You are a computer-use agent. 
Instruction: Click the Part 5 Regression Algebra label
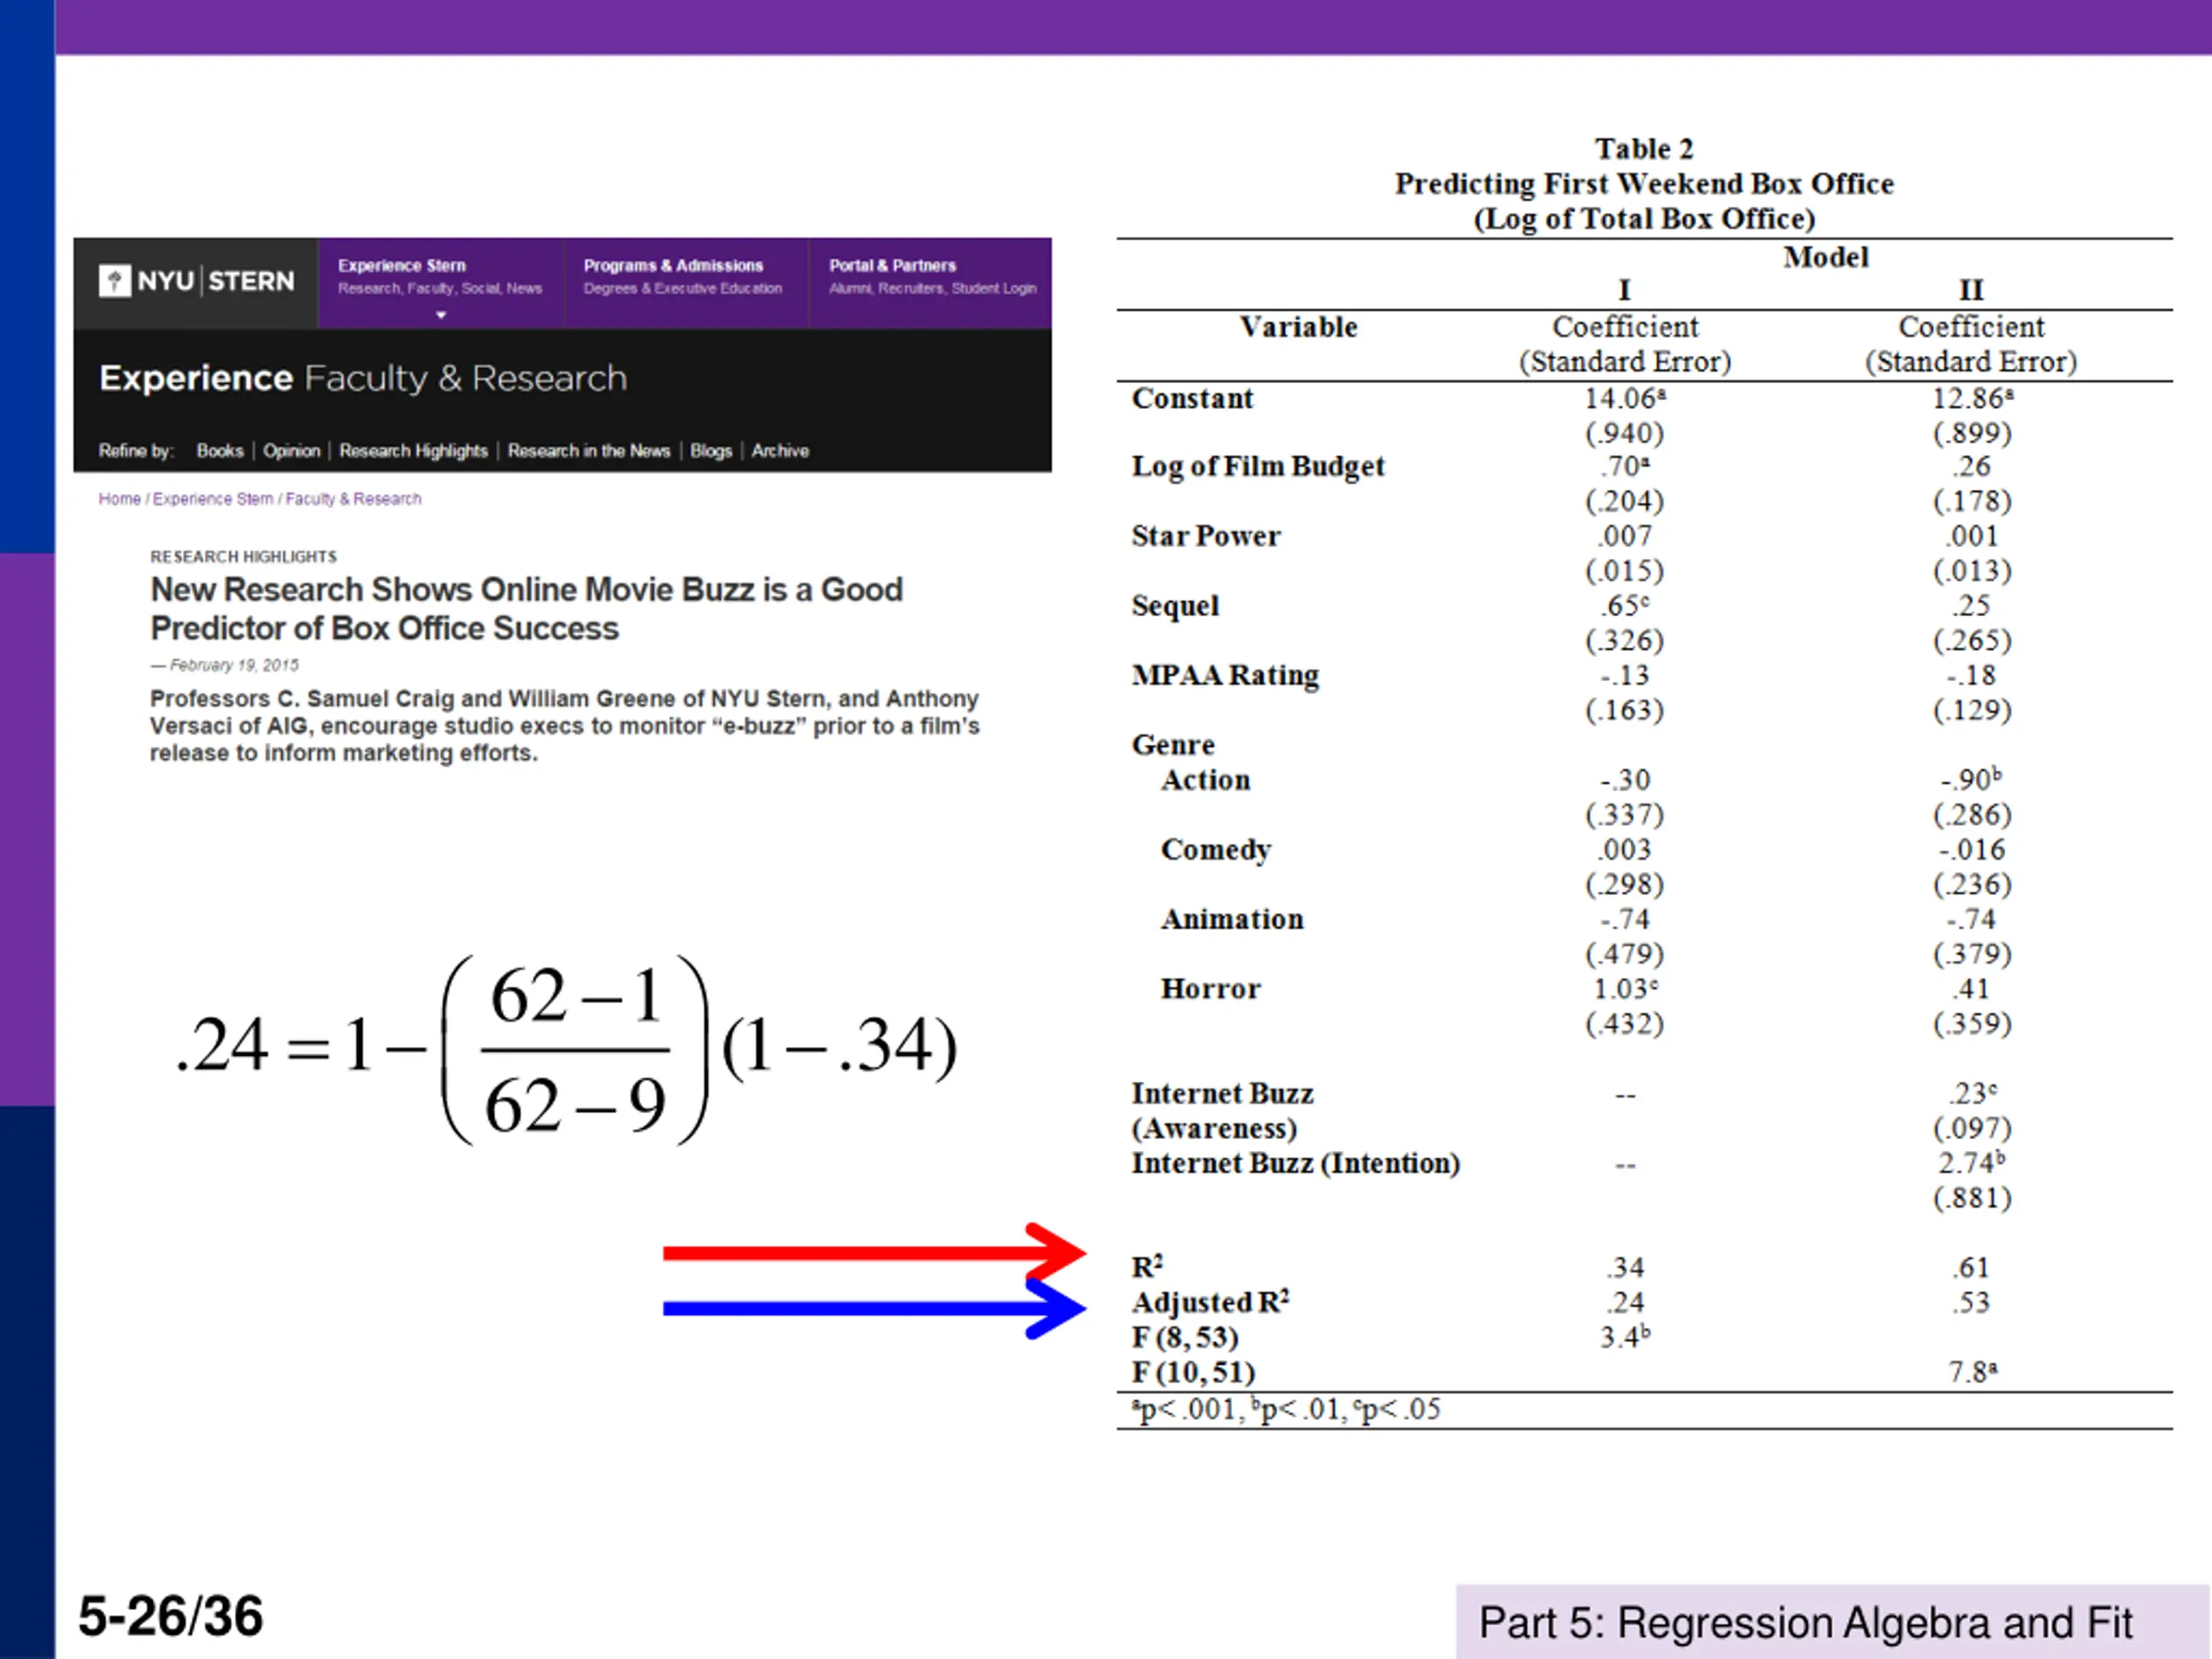coord(1805,1622)
